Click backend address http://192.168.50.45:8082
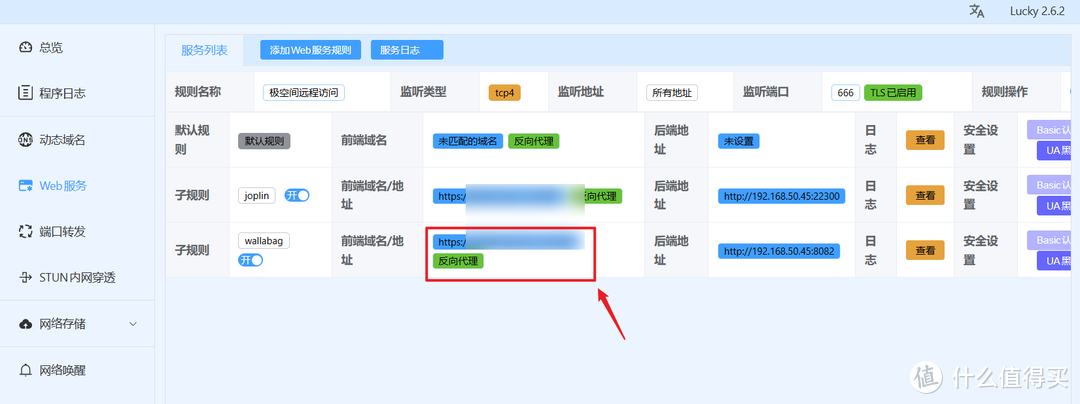The height and width of the screenshot is (404, 1080). pyautogui.click(x=778, y=251)
